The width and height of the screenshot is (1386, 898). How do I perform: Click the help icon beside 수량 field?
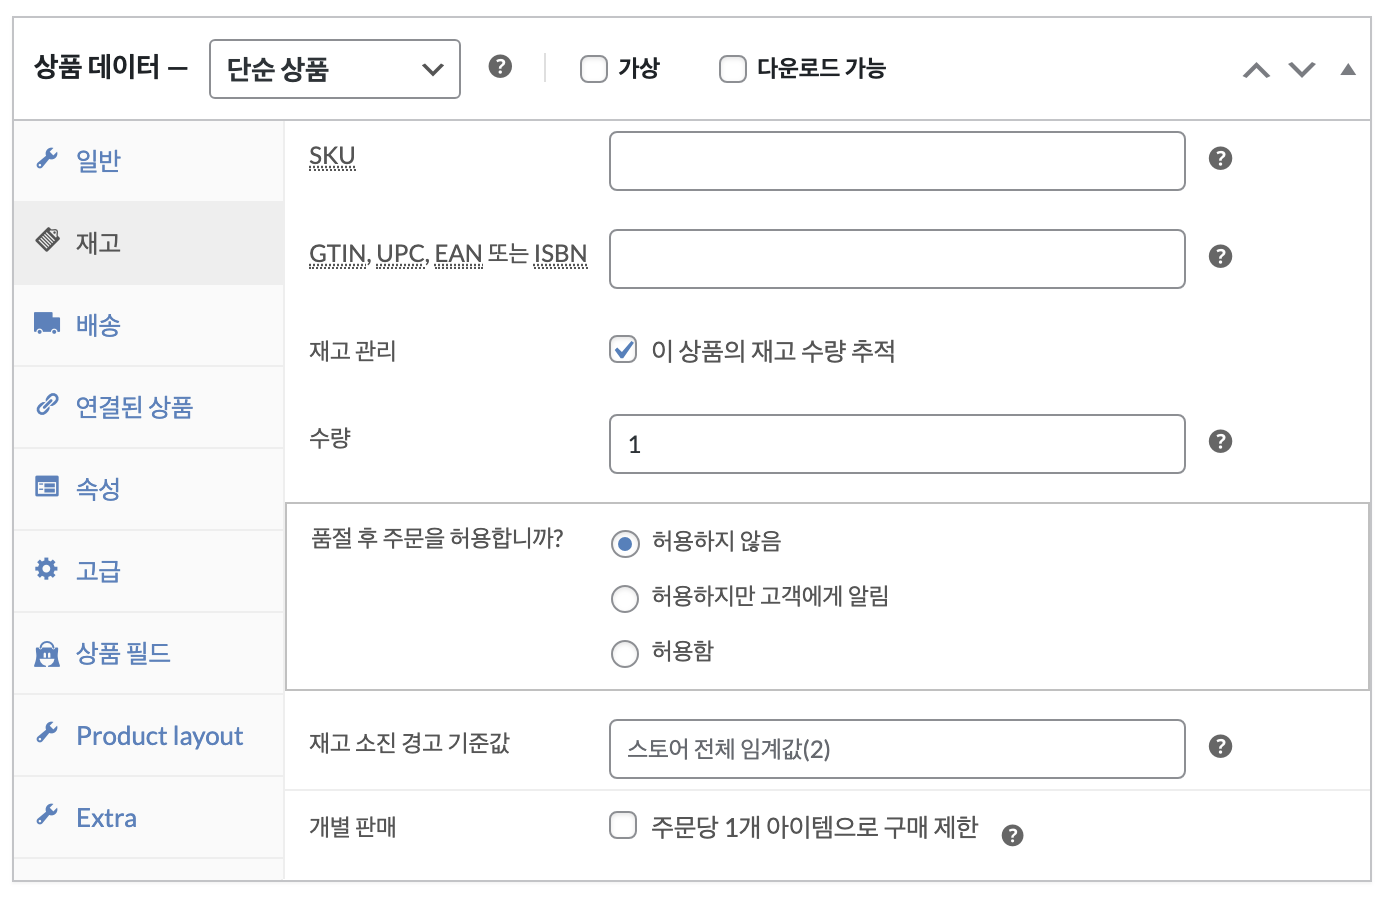pos(1220,441)
